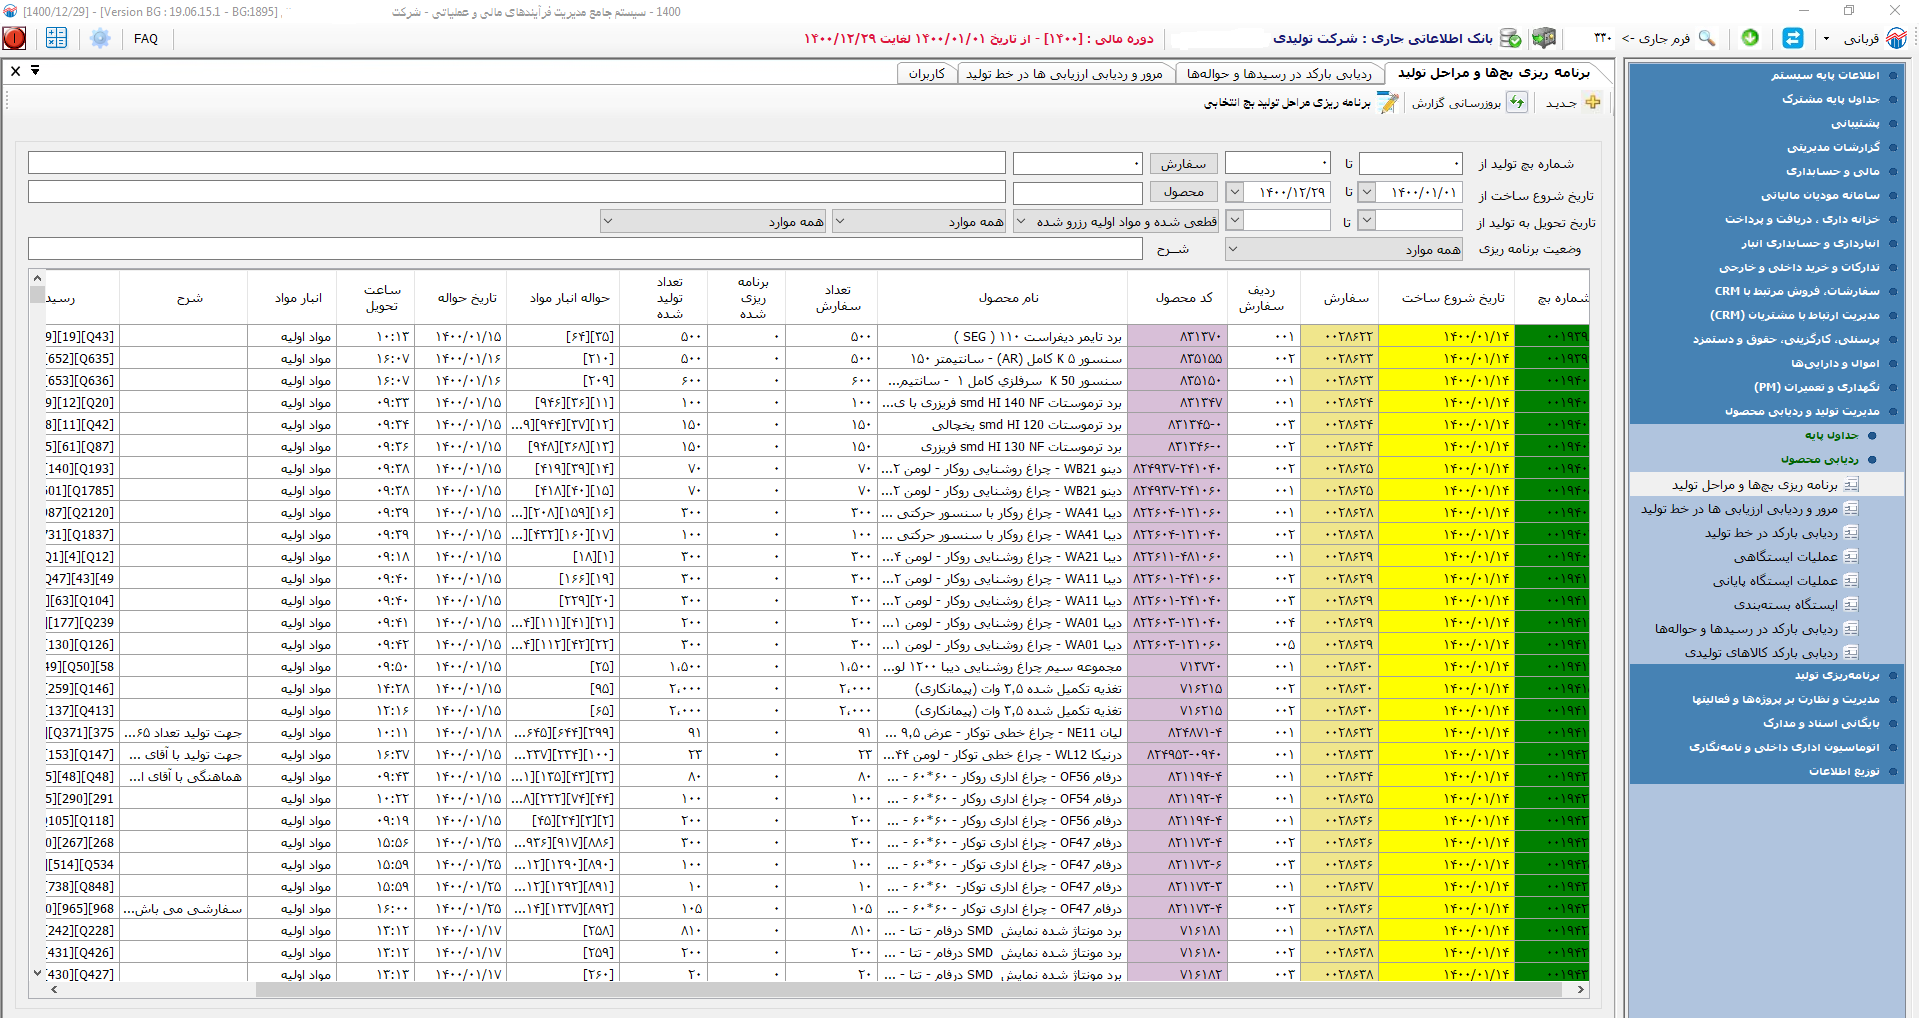Click the magnifier search form icon
Viewport: 1919px width, 1018px height.
[1707, 38]
